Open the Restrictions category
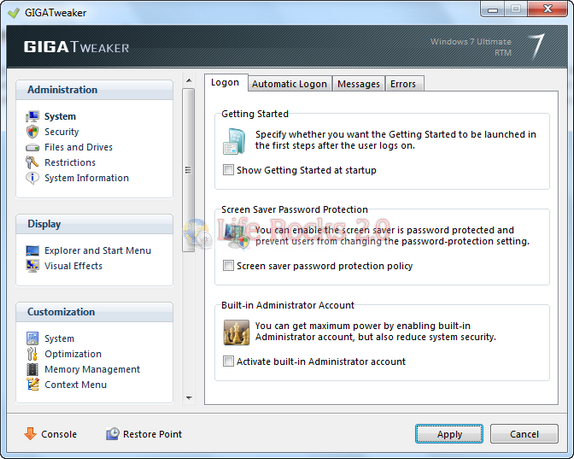Viewport: 574px width, 459px height. [70, 163]
